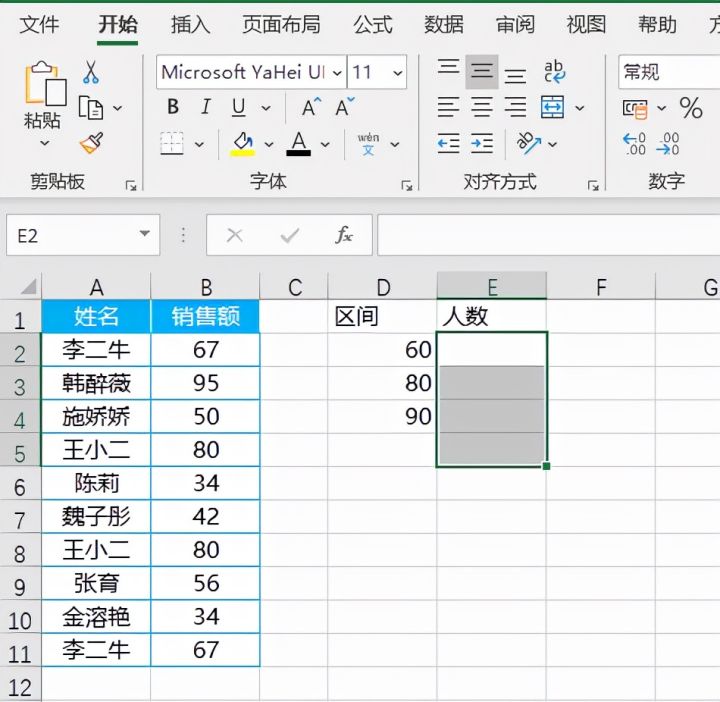Switch to the 插入 tab
This screenshot has height=702, width=720.
[x=191, y=24]
